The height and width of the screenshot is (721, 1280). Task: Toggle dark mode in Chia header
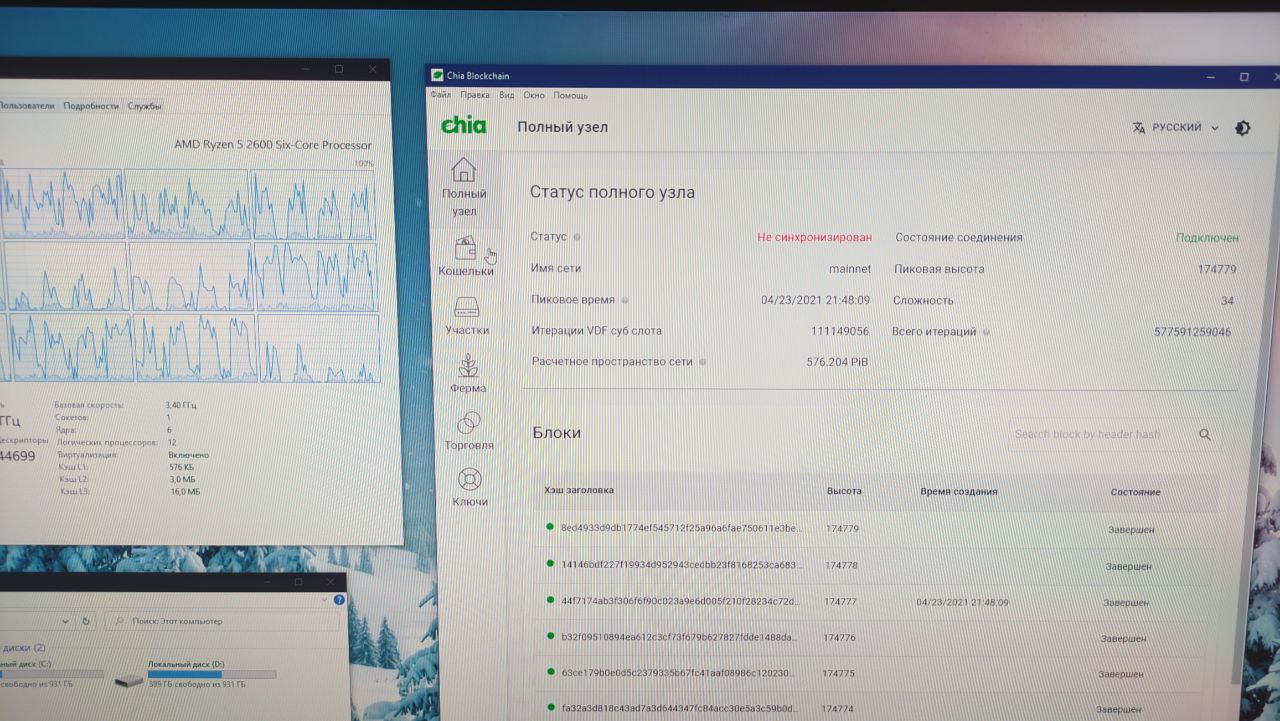click(x=1243, y=128)
